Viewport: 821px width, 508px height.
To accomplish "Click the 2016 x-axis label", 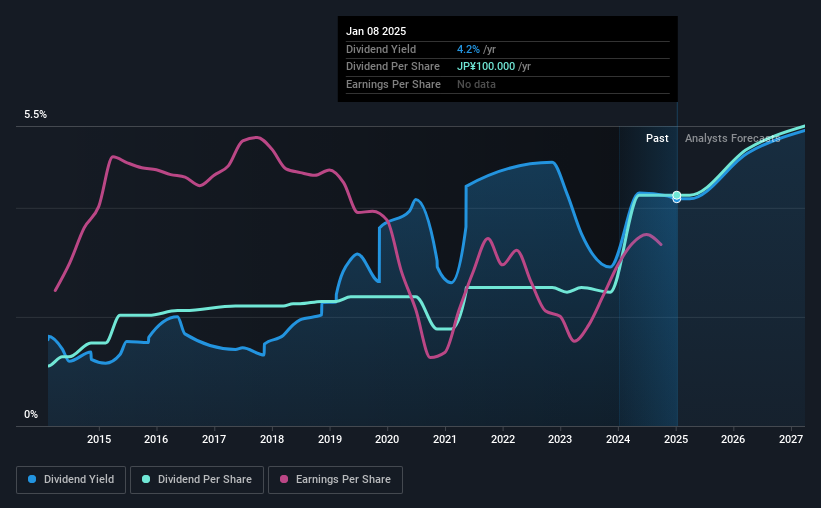I will click(x=156, y=439).
